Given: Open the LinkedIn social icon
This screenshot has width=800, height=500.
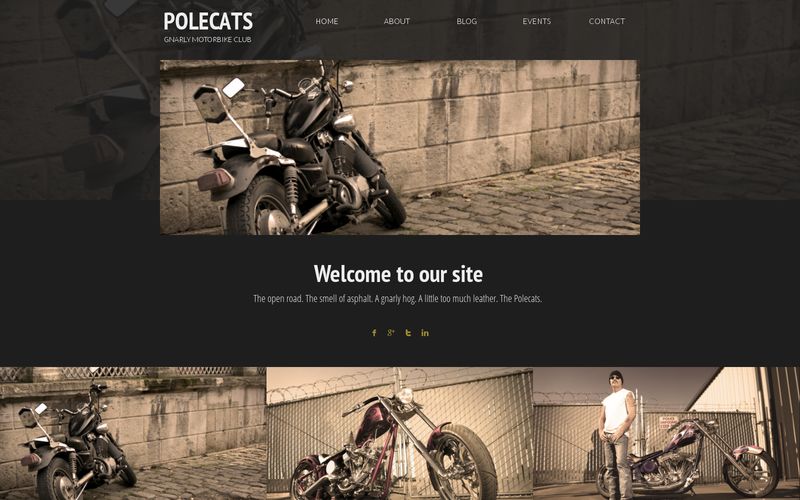Looking at the screenshot, I should [x=425, y=333].
